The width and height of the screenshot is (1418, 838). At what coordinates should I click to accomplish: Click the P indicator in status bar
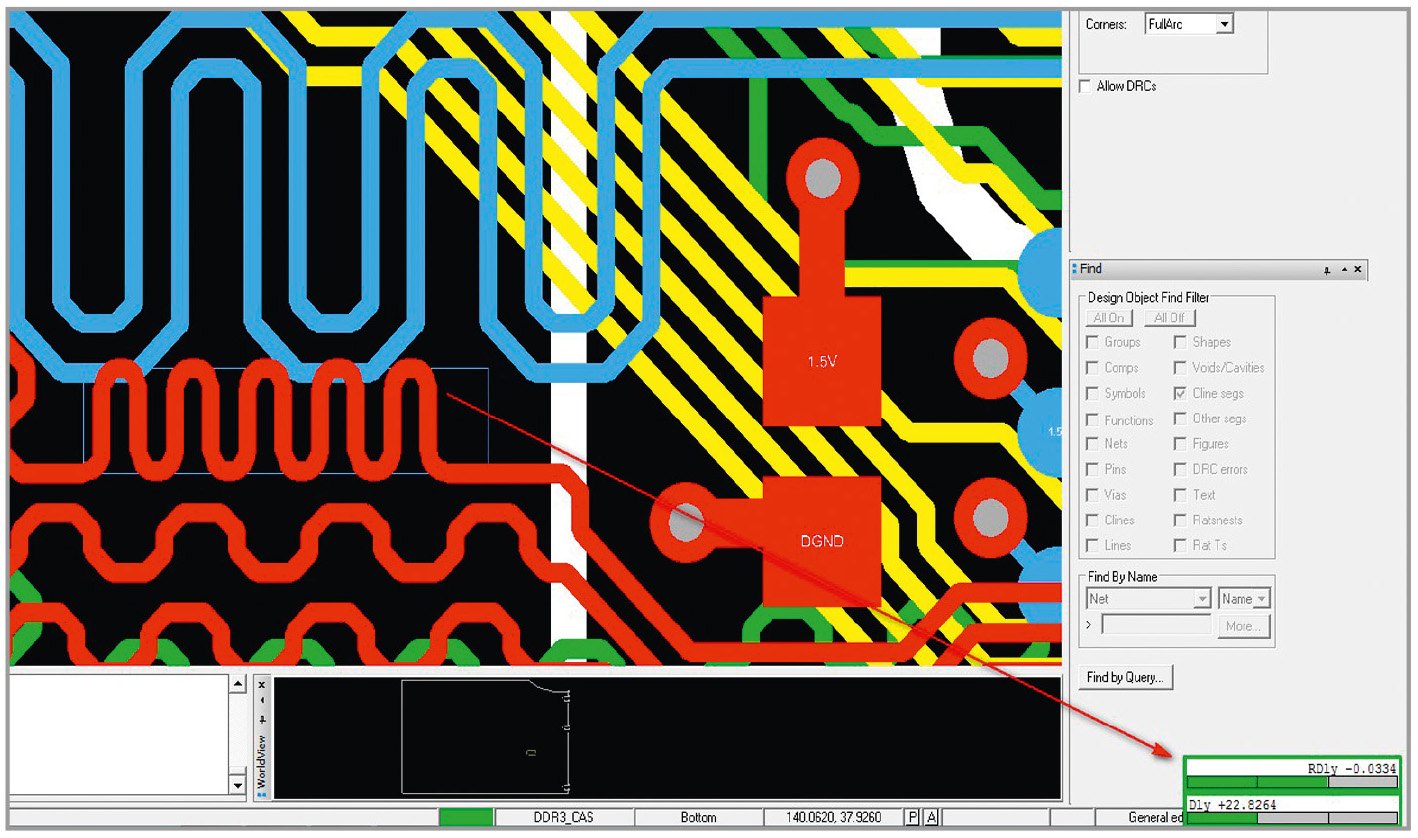point(912,818)
